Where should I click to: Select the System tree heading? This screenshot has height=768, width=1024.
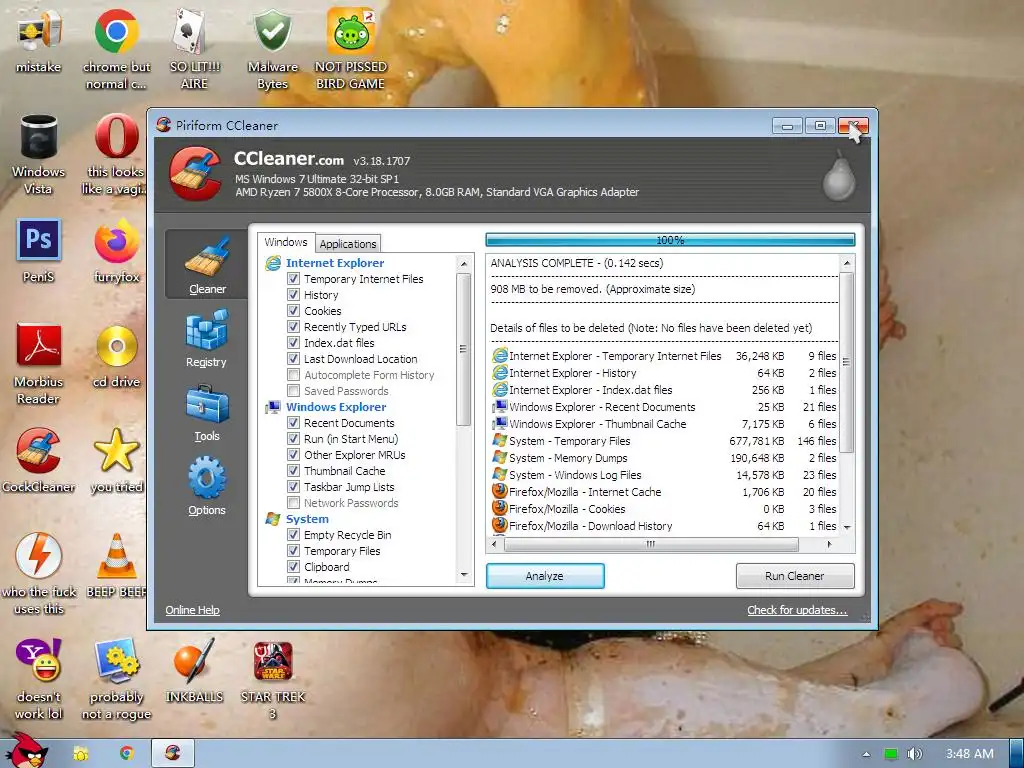(307, 519)
